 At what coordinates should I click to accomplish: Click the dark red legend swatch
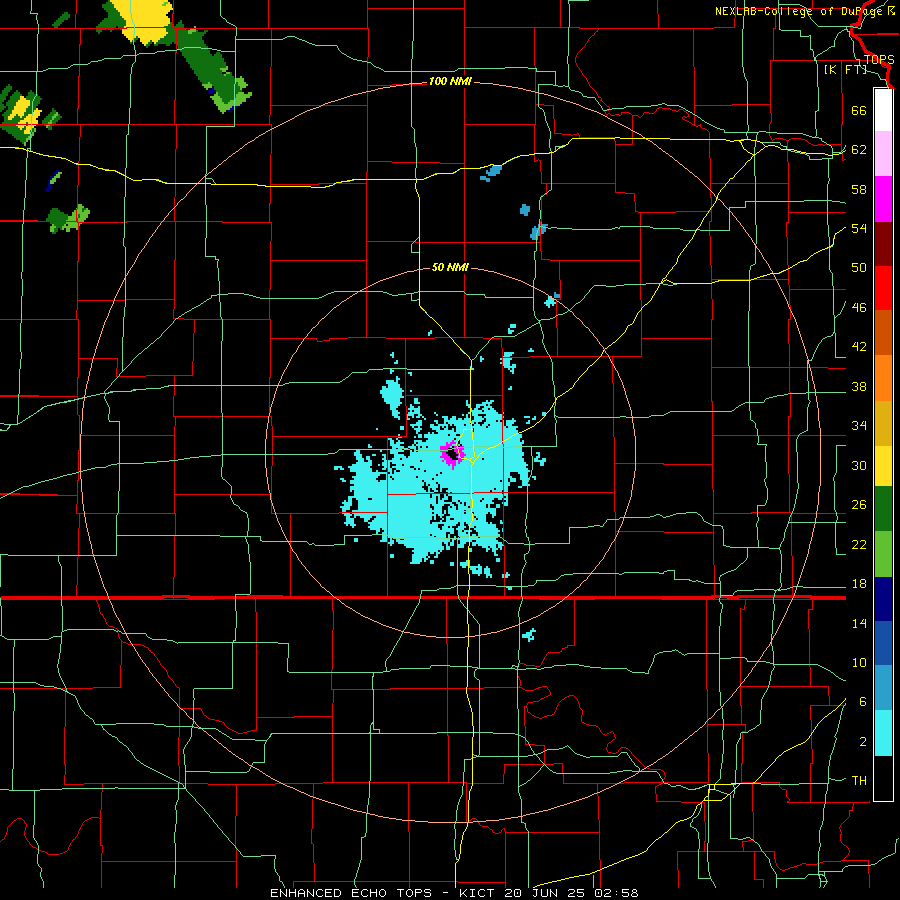[x=883, y=243]
